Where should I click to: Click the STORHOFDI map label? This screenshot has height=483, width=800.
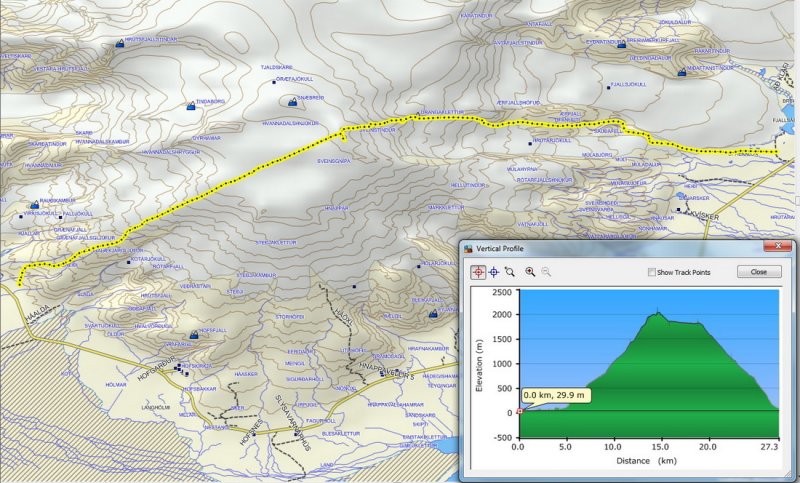(x=290, y=317)
